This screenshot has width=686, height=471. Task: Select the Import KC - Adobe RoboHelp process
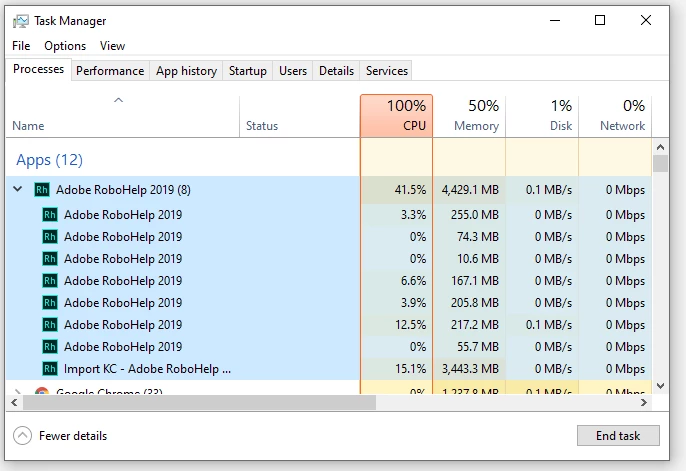(x=329, y=369)
